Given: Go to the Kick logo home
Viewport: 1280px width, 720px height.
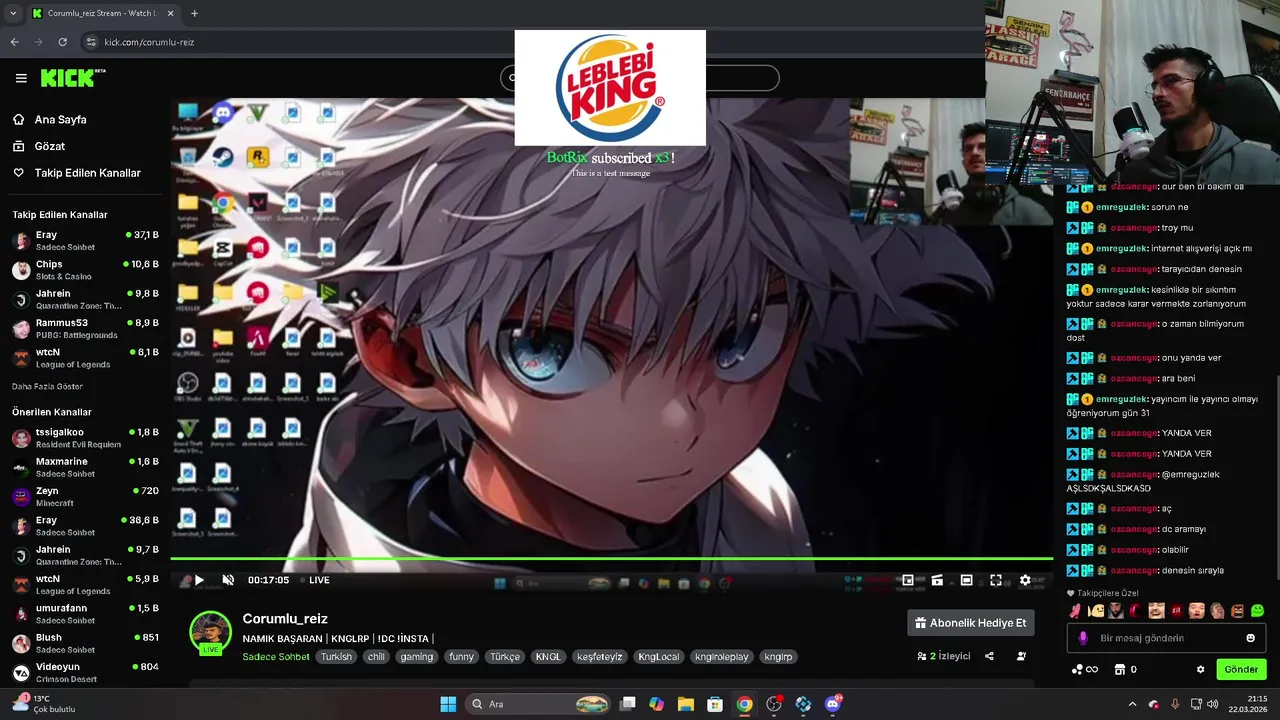Looking at the screenshot, I should coord(72,78).
